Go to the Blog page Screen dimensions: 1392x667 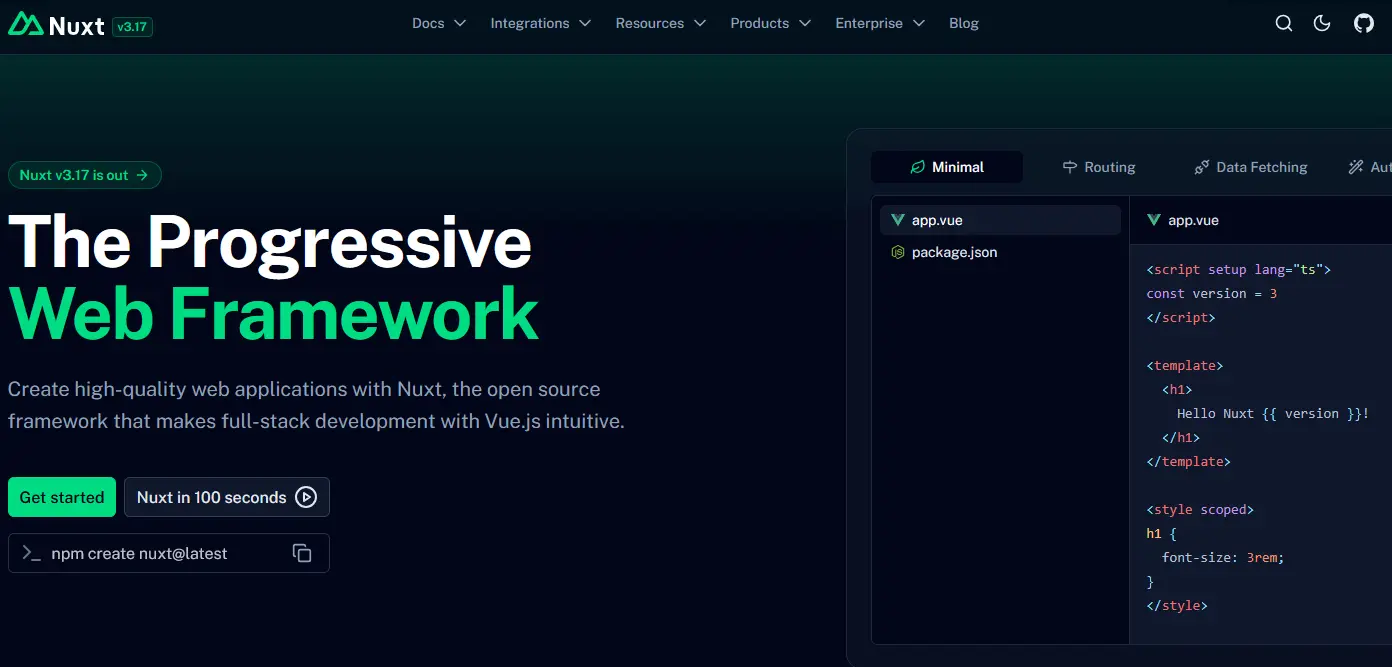pos(964,23)
